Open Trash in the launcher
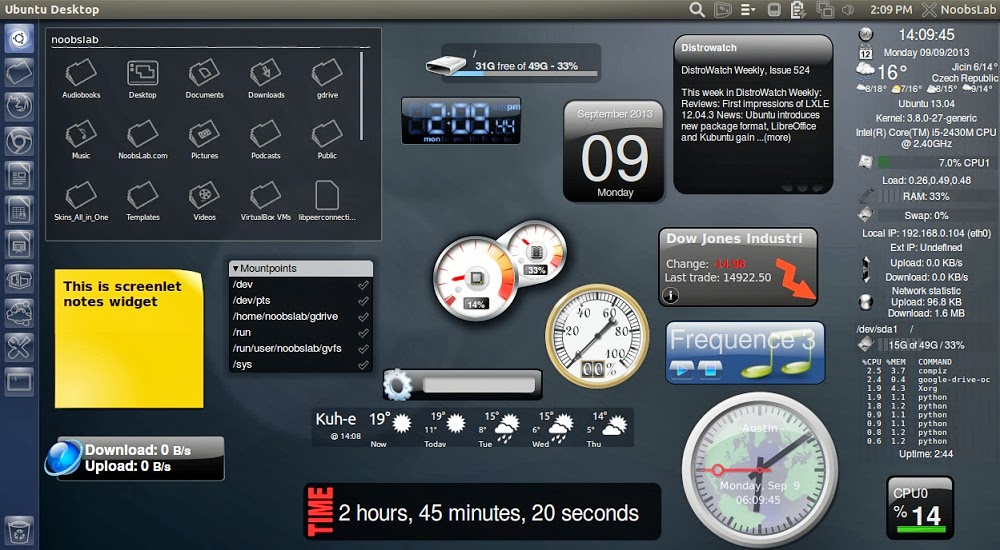 19,527
